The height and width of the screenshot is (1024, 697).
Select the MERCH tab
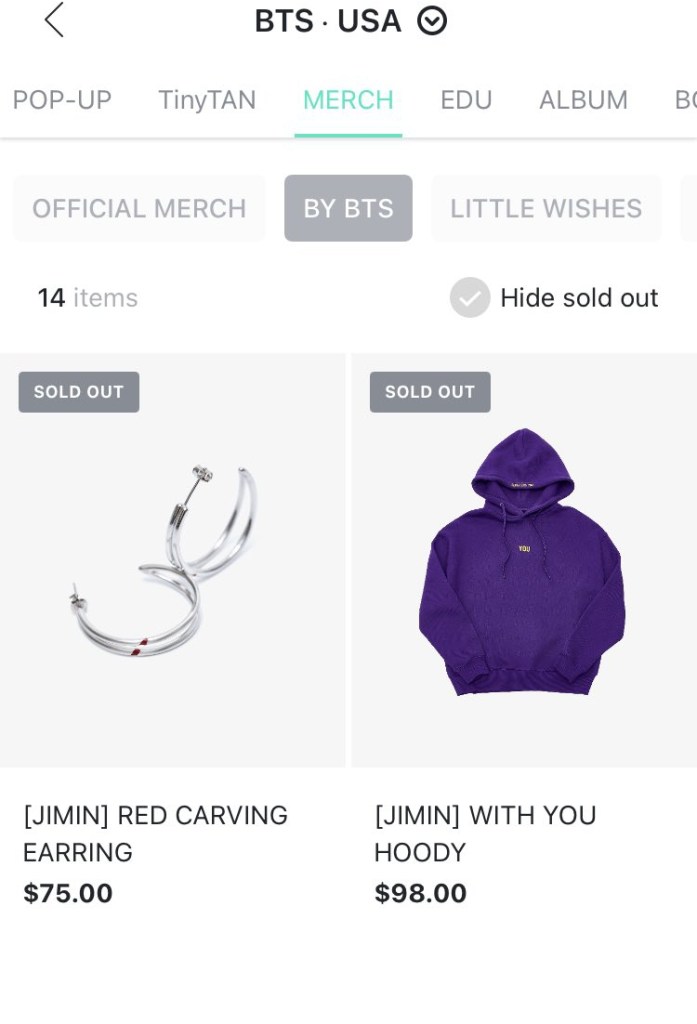[348, 100]
